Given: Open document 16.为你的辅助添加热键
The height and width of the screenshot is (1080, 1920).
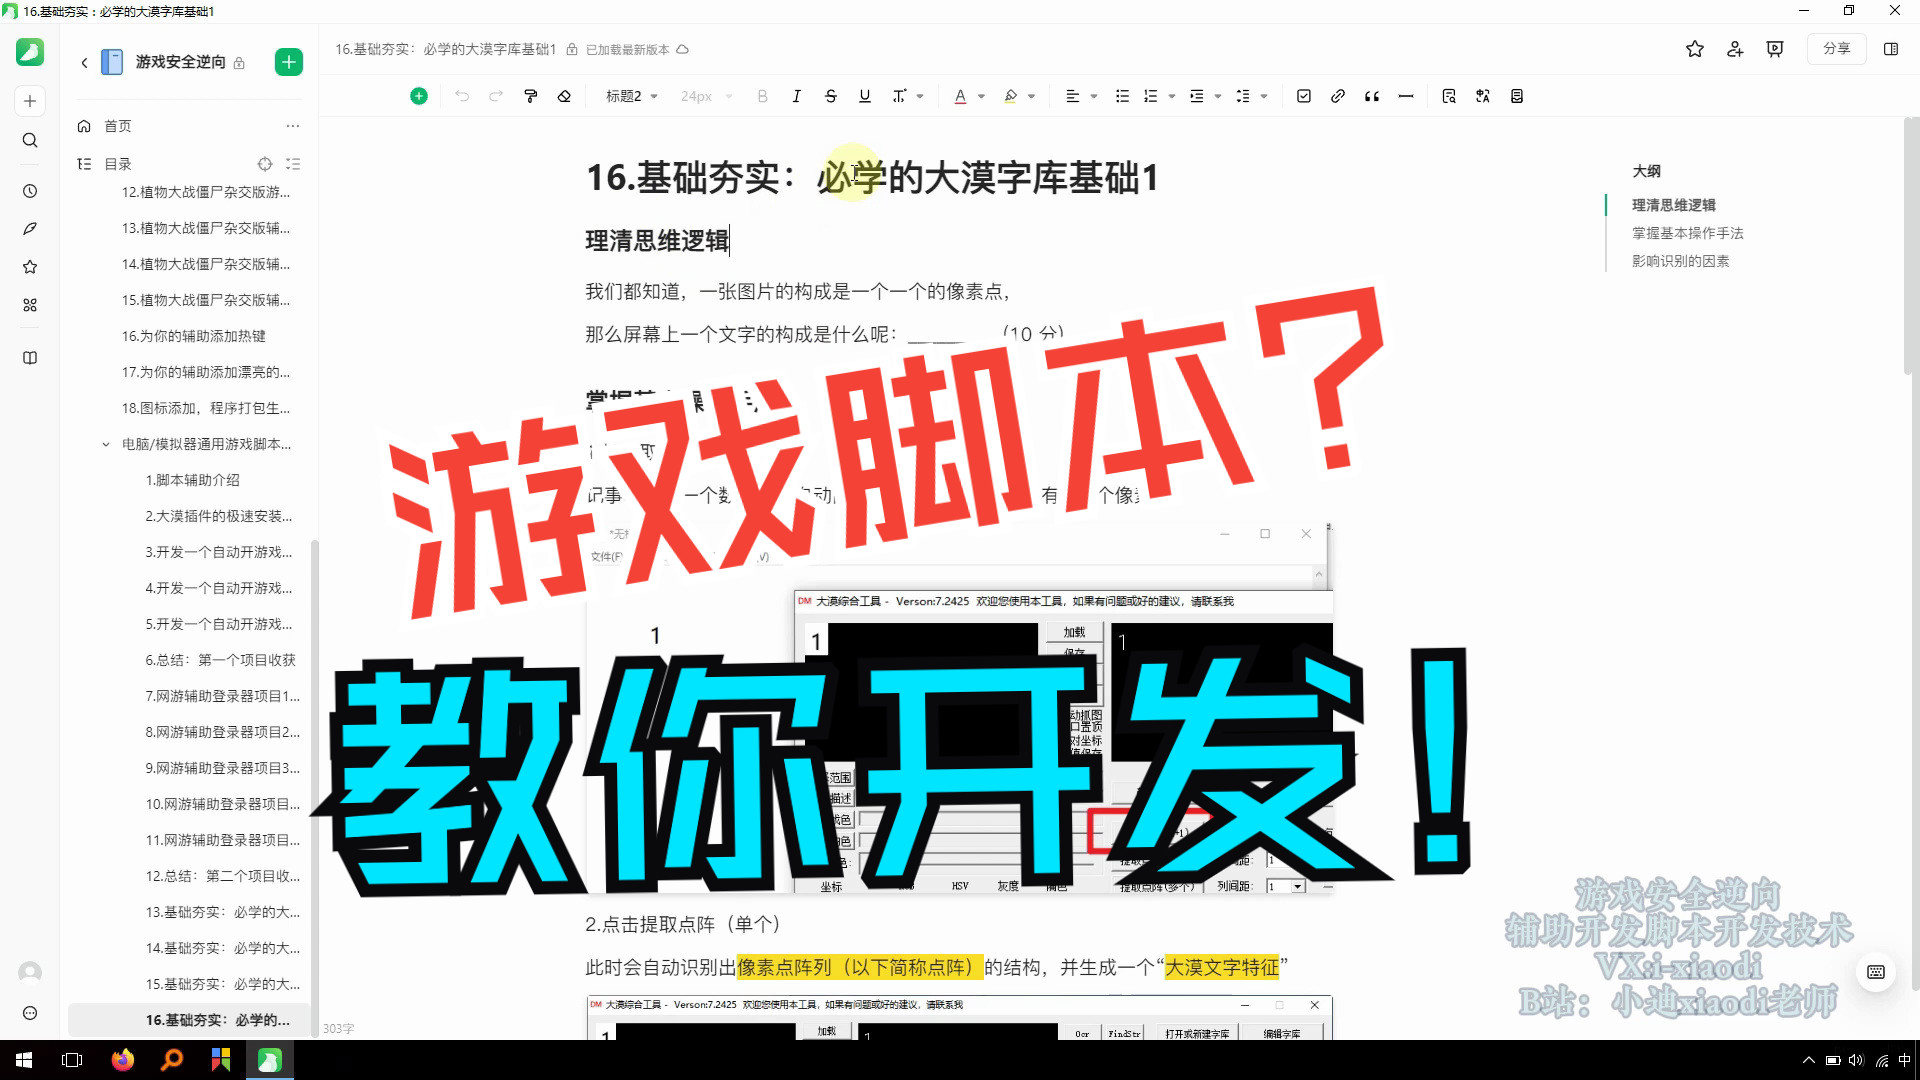Looking at the screenshot, I should pos(194,336).
